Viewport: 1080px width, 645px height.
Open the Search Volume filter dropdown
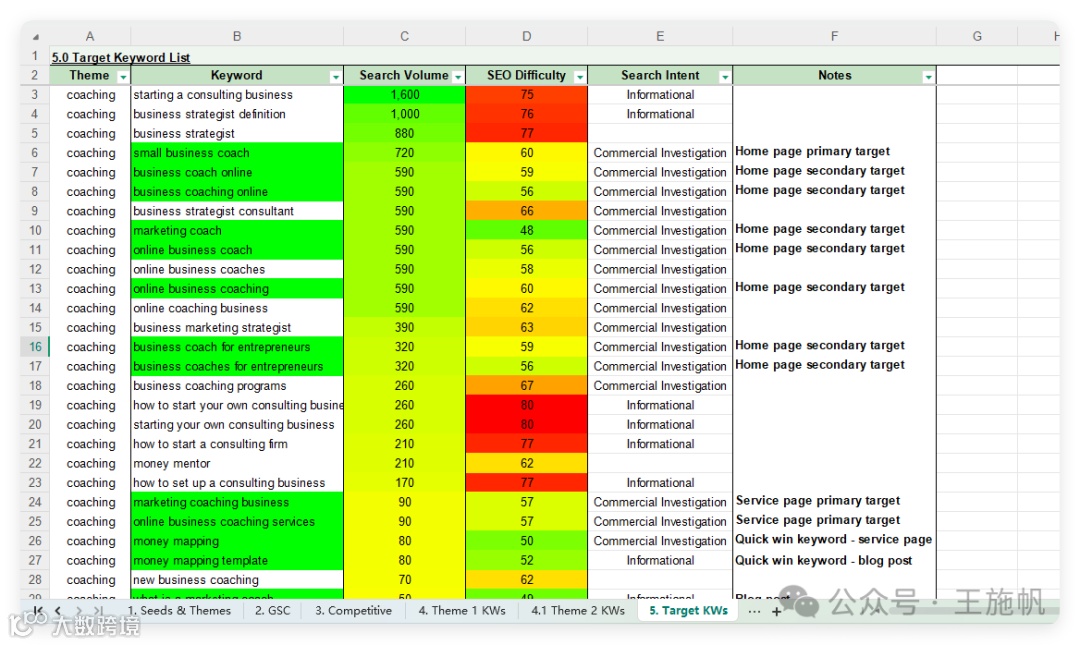(457, 77)
